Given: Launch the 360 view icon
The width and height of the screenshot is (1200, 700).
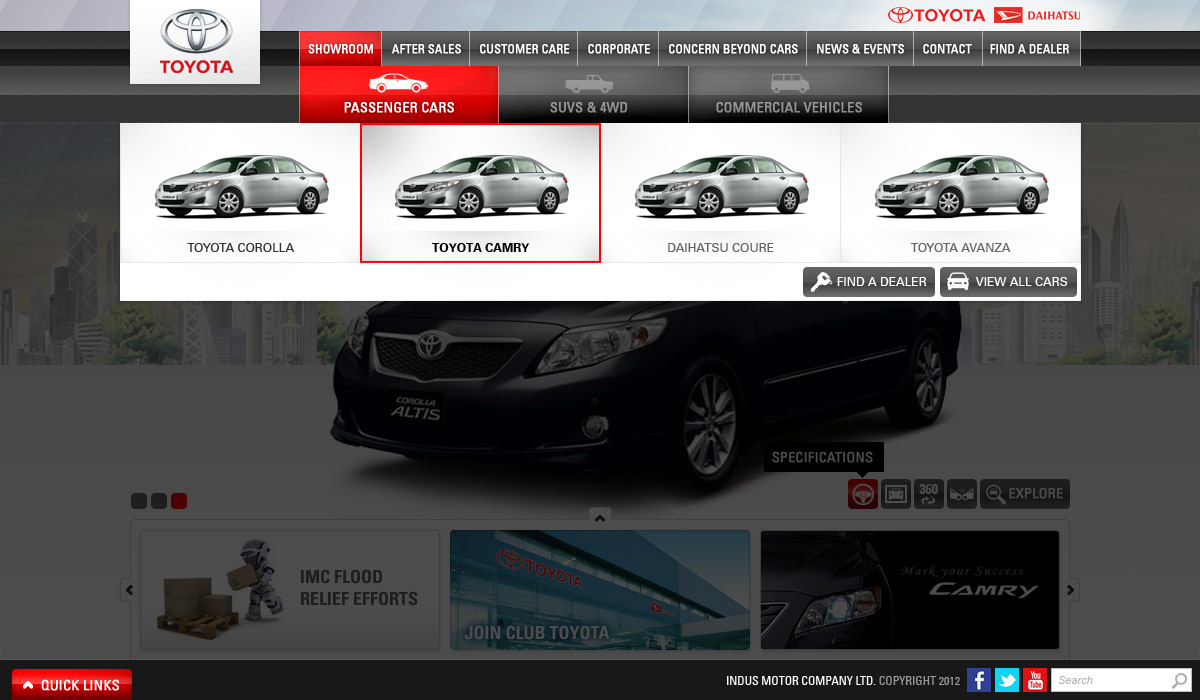Looking at the screenshot, I should (929, 494).
